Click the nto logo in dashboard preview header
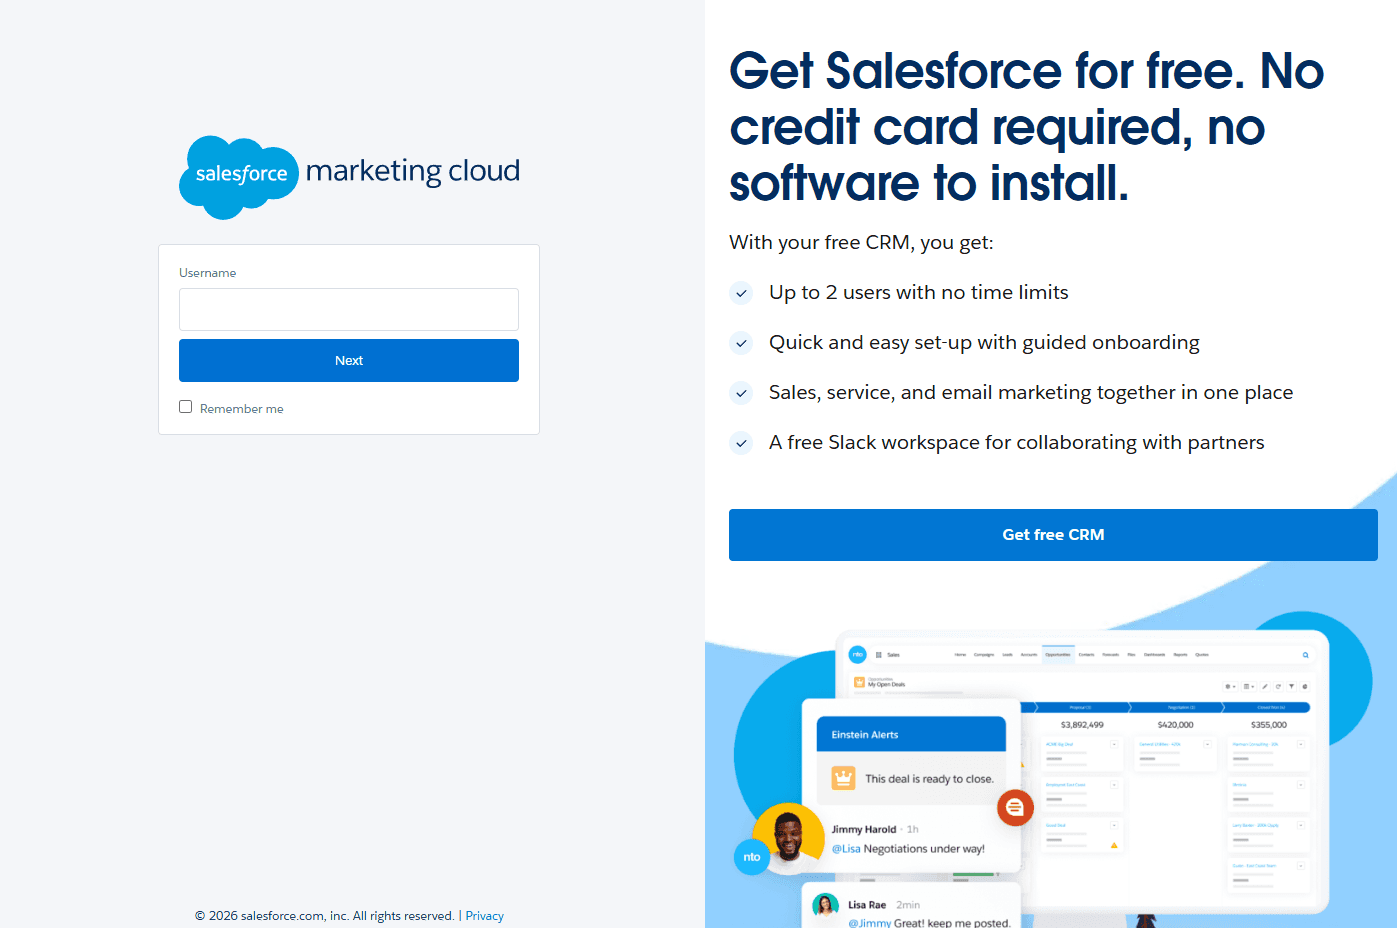This screenshot has width=1397, height=928. [x=857, y=654]
